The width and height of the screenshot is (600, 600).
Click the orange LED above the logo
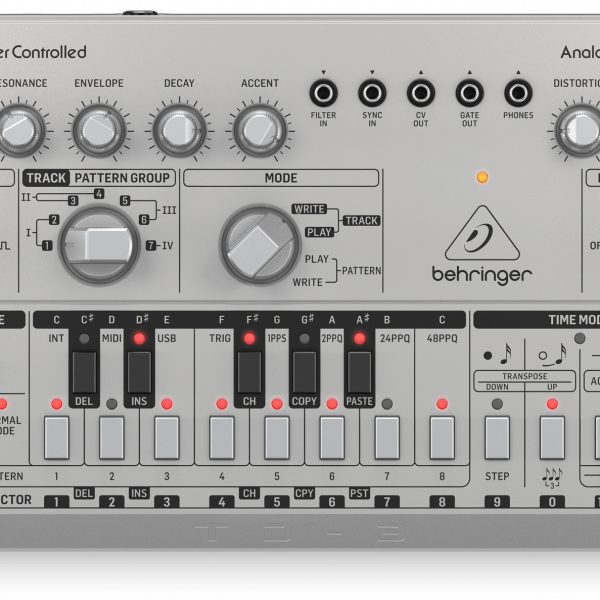[x=482, y=177]
